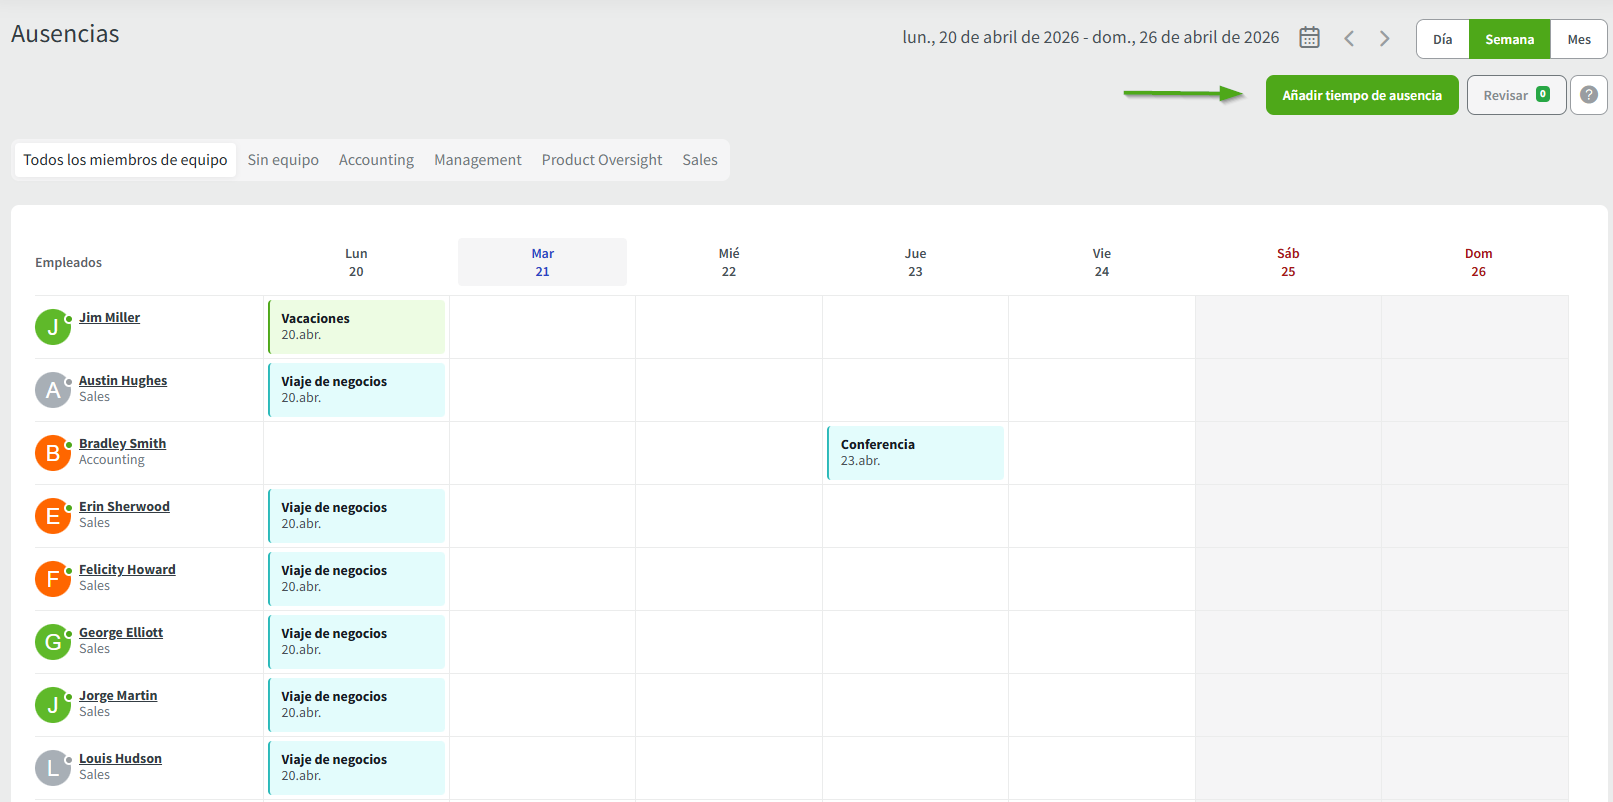Click Añadir tiempo de ausencia button

pyautogui.click(x=1362, y=95)
